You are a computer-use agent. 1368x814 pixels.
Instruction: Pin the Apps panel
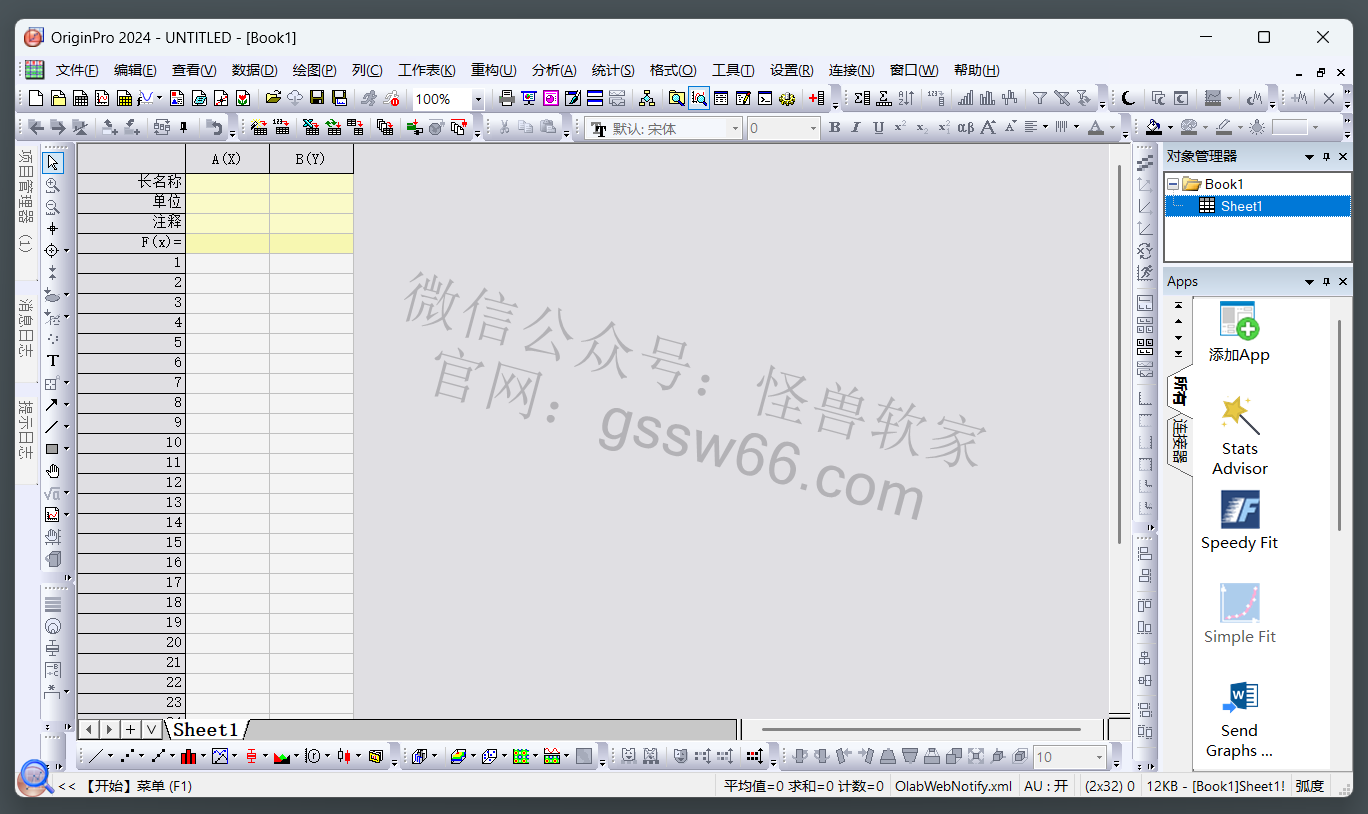coord(1327,282)
